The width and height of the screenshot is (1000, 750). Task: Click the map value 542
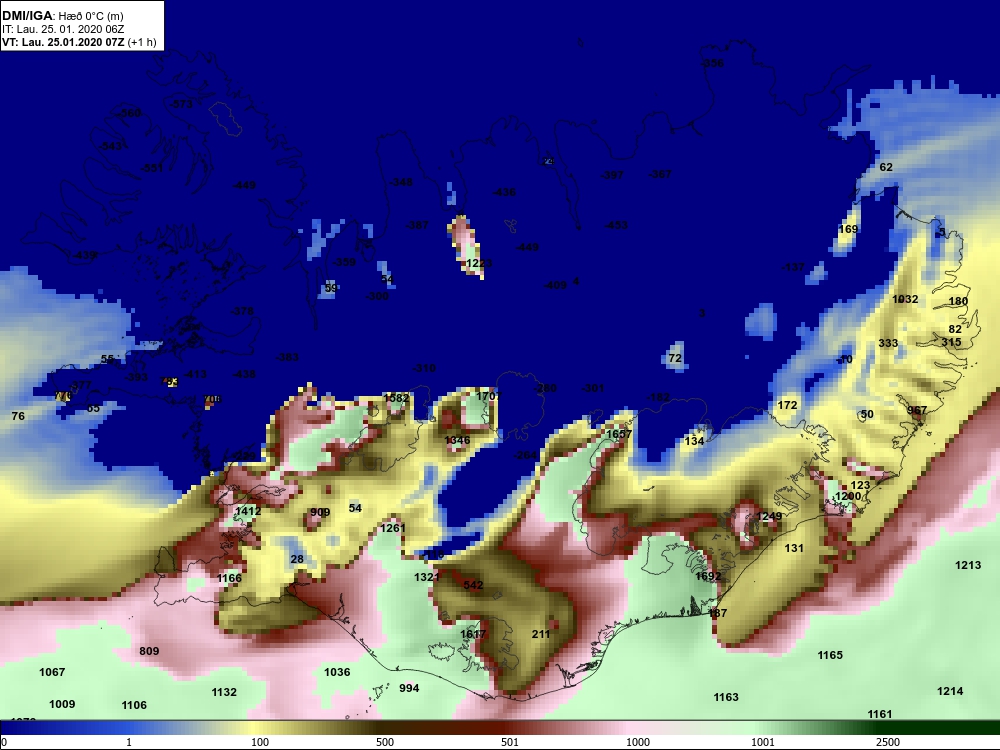pos(473,585)
